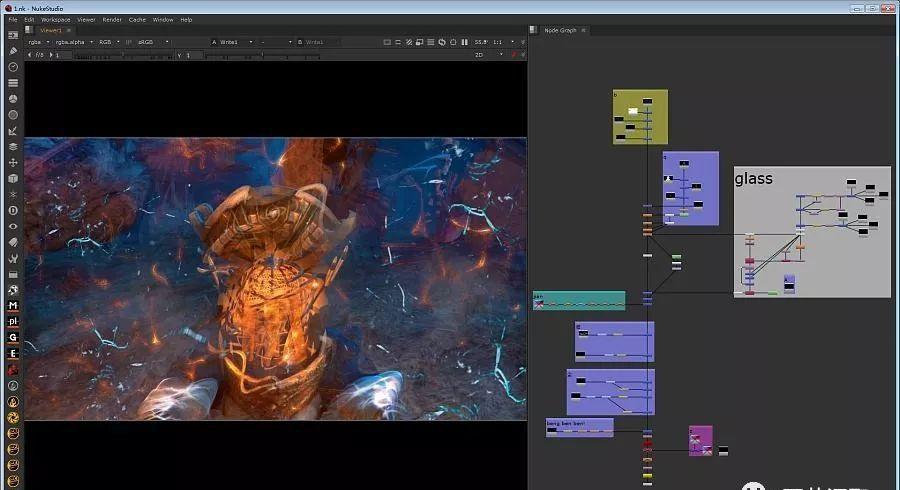Open the rgba.alpha channel dropdown

[74, 42]
